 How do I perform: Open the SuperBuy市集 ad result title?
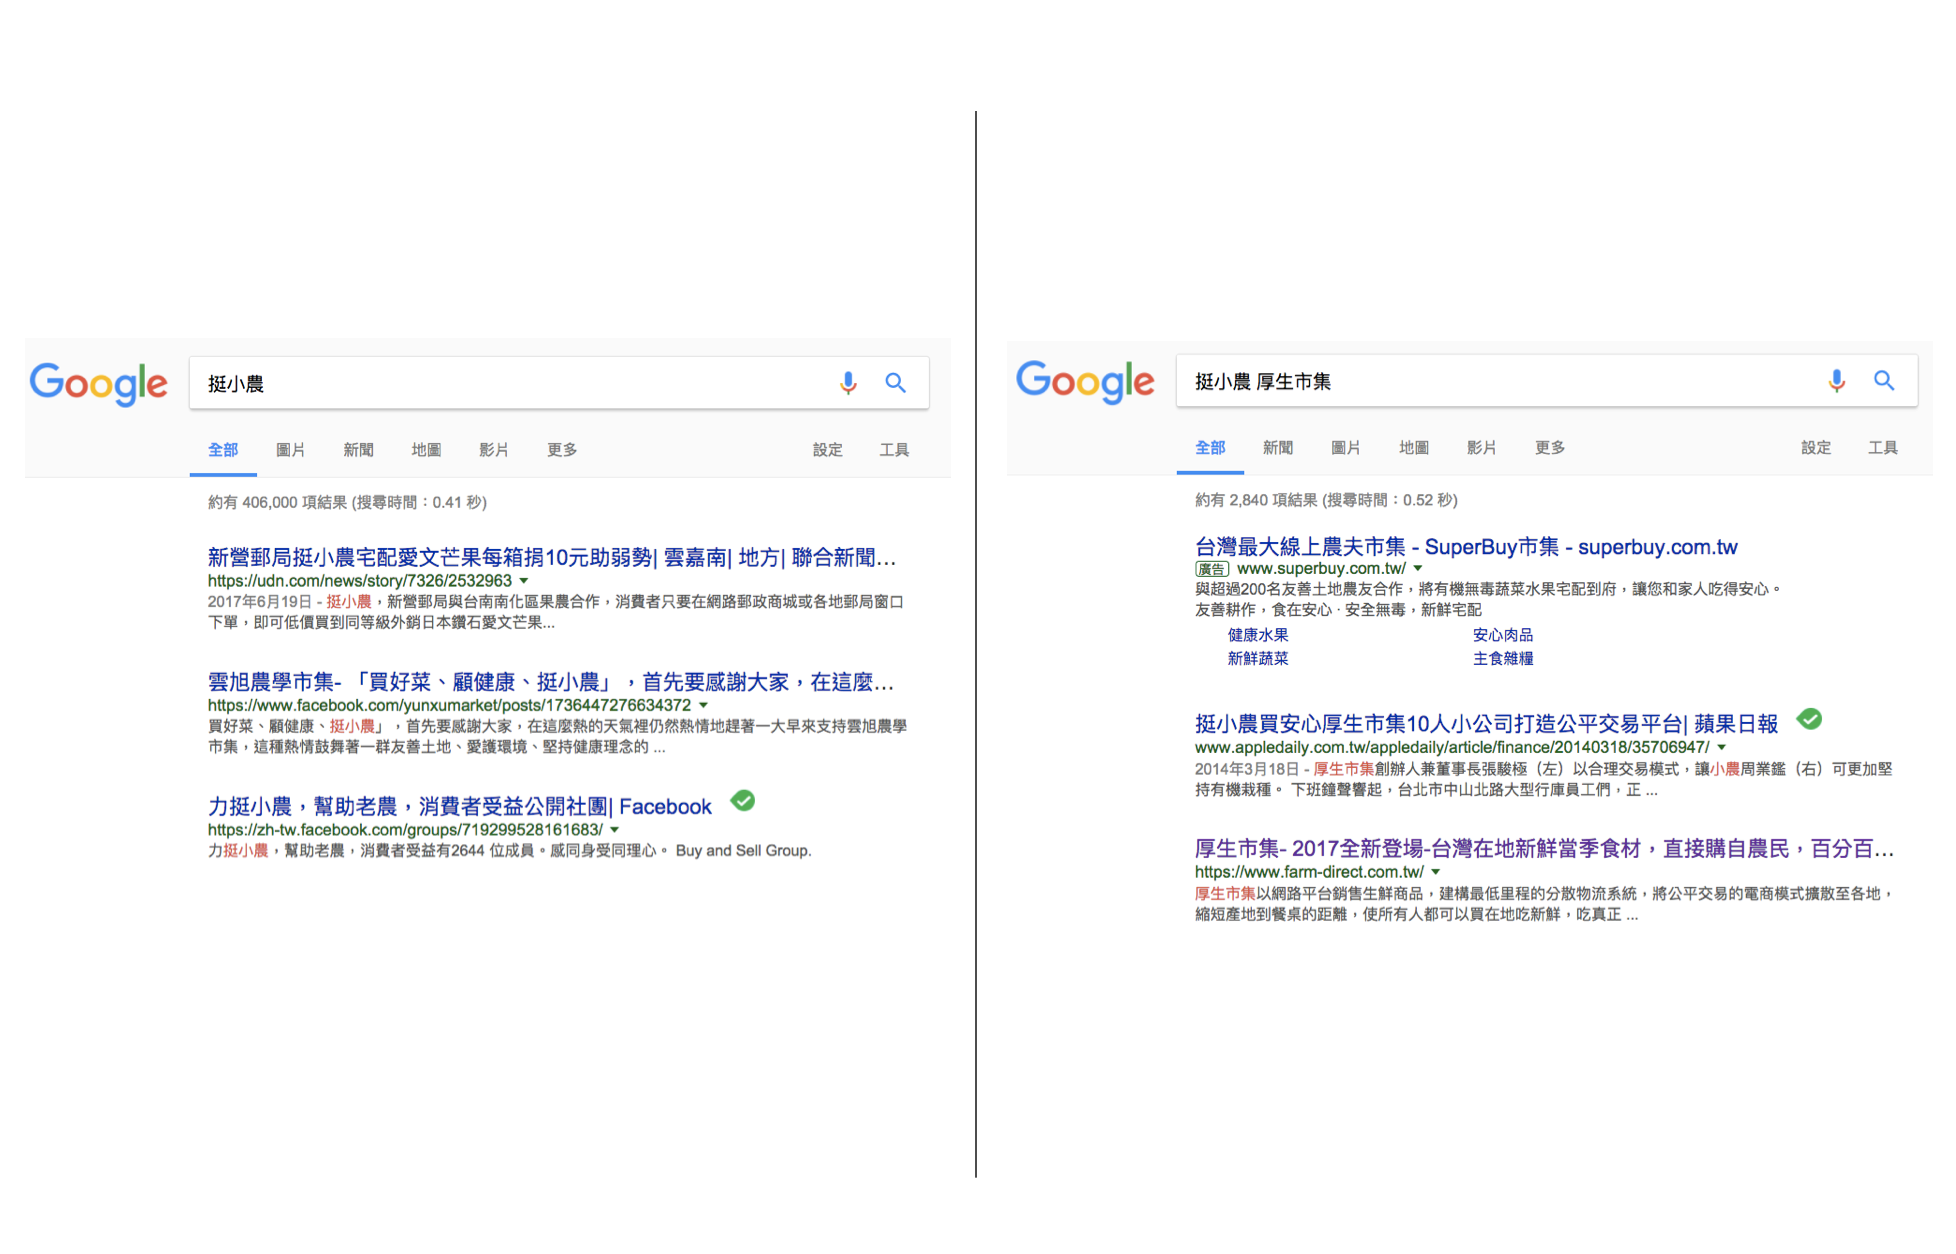coord(1466,547)
